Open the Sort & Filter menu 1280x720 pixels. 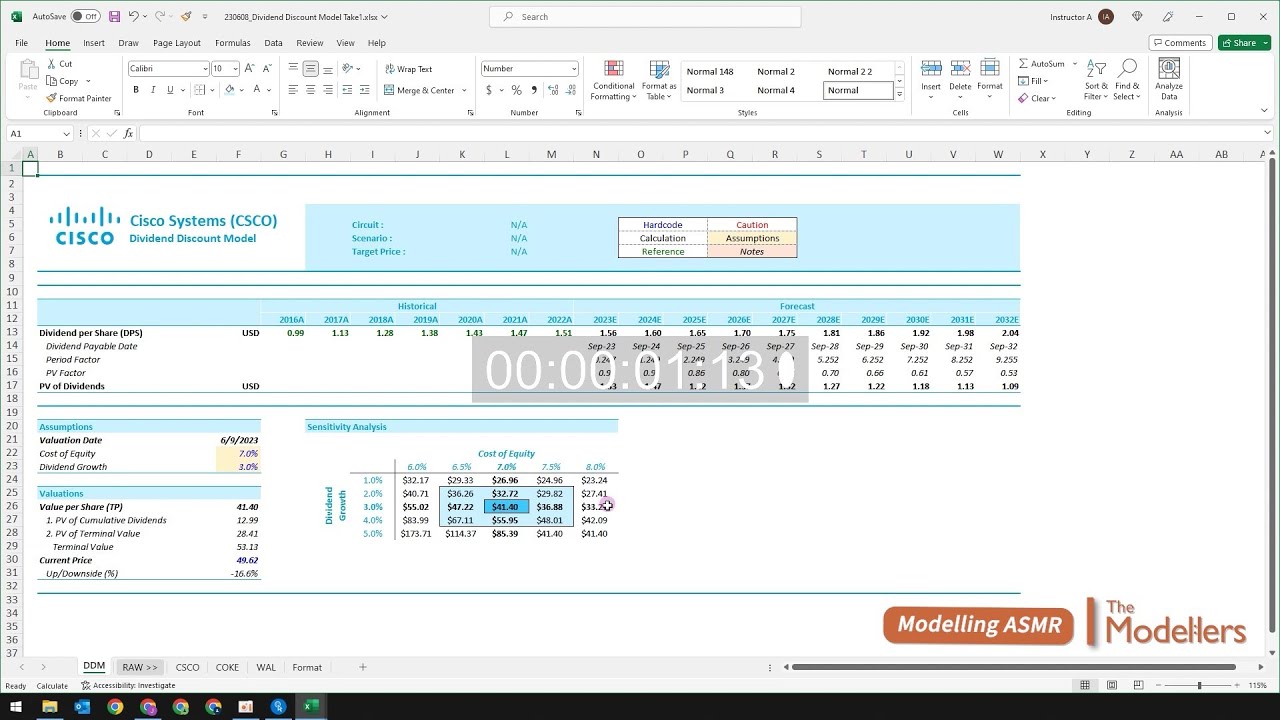(1096, 80)
